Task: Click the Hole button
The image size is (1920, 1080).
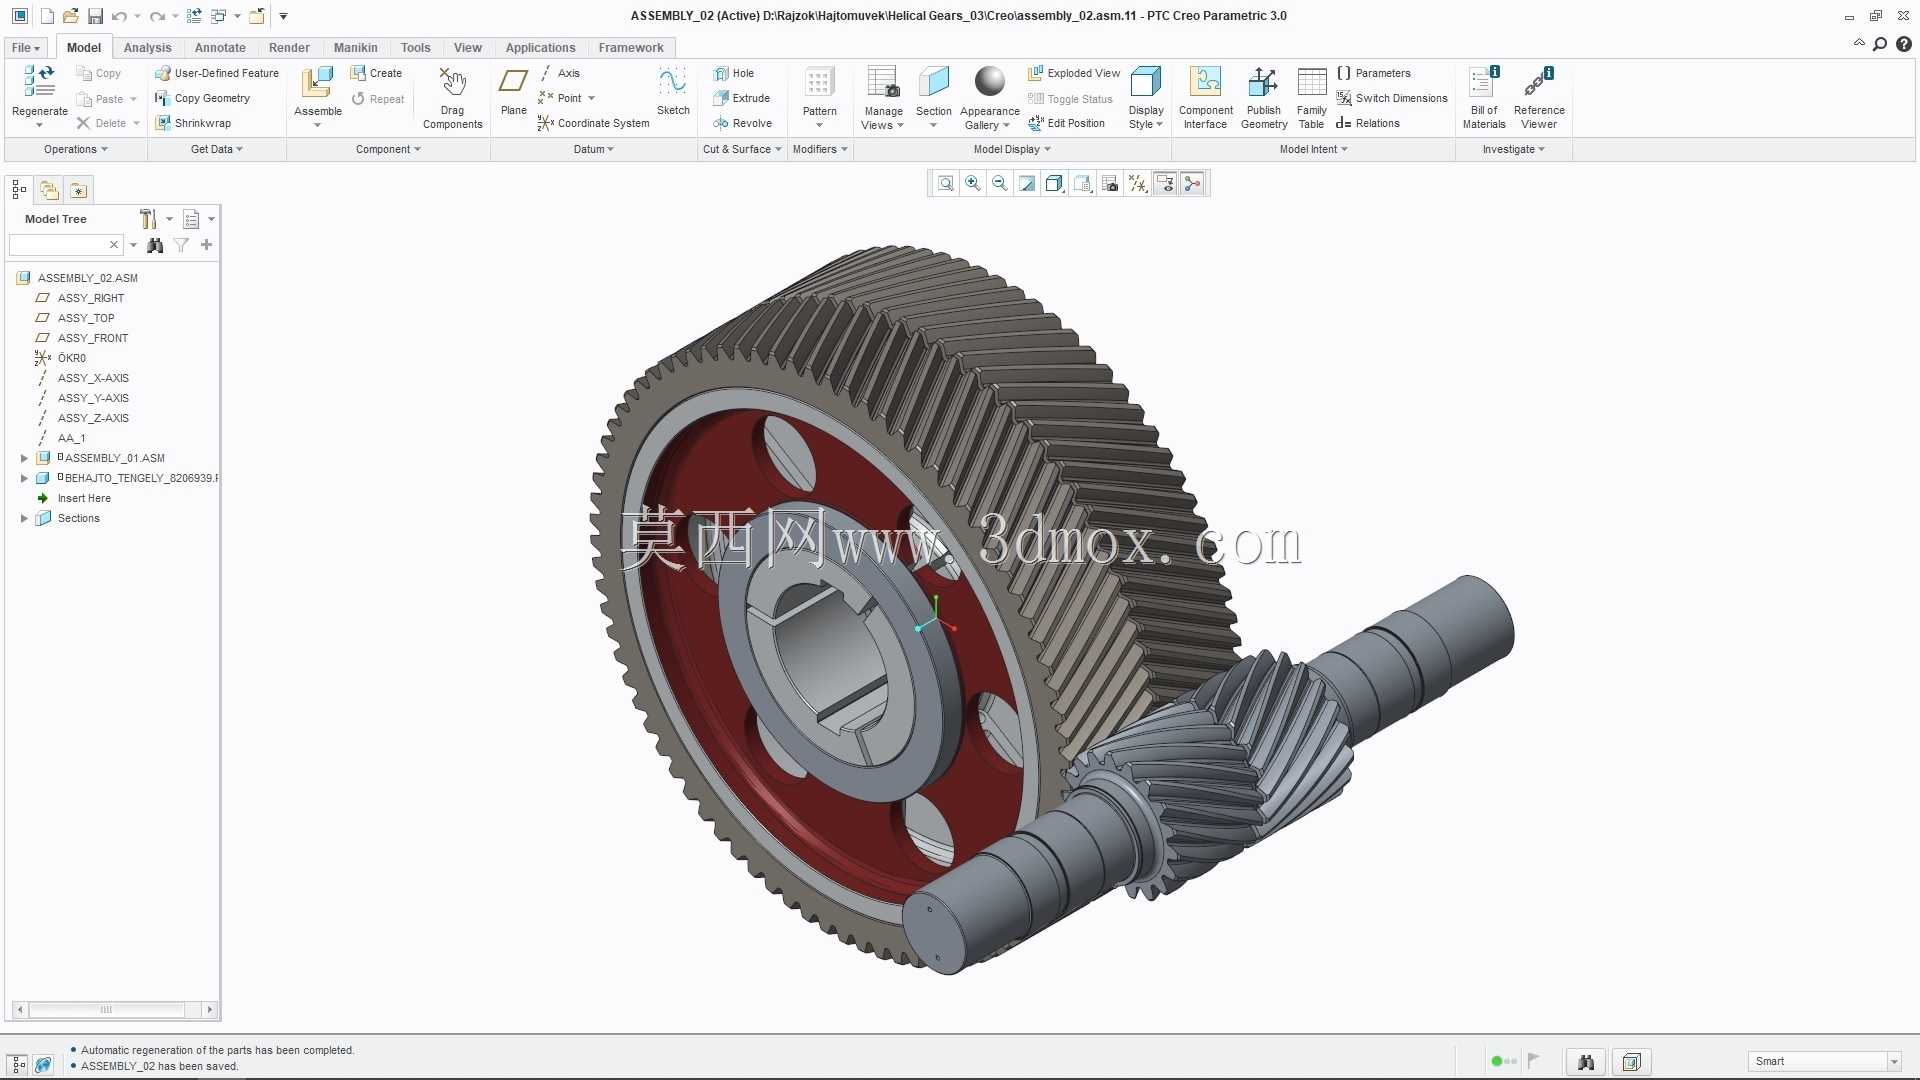Action: click(733, 73)
